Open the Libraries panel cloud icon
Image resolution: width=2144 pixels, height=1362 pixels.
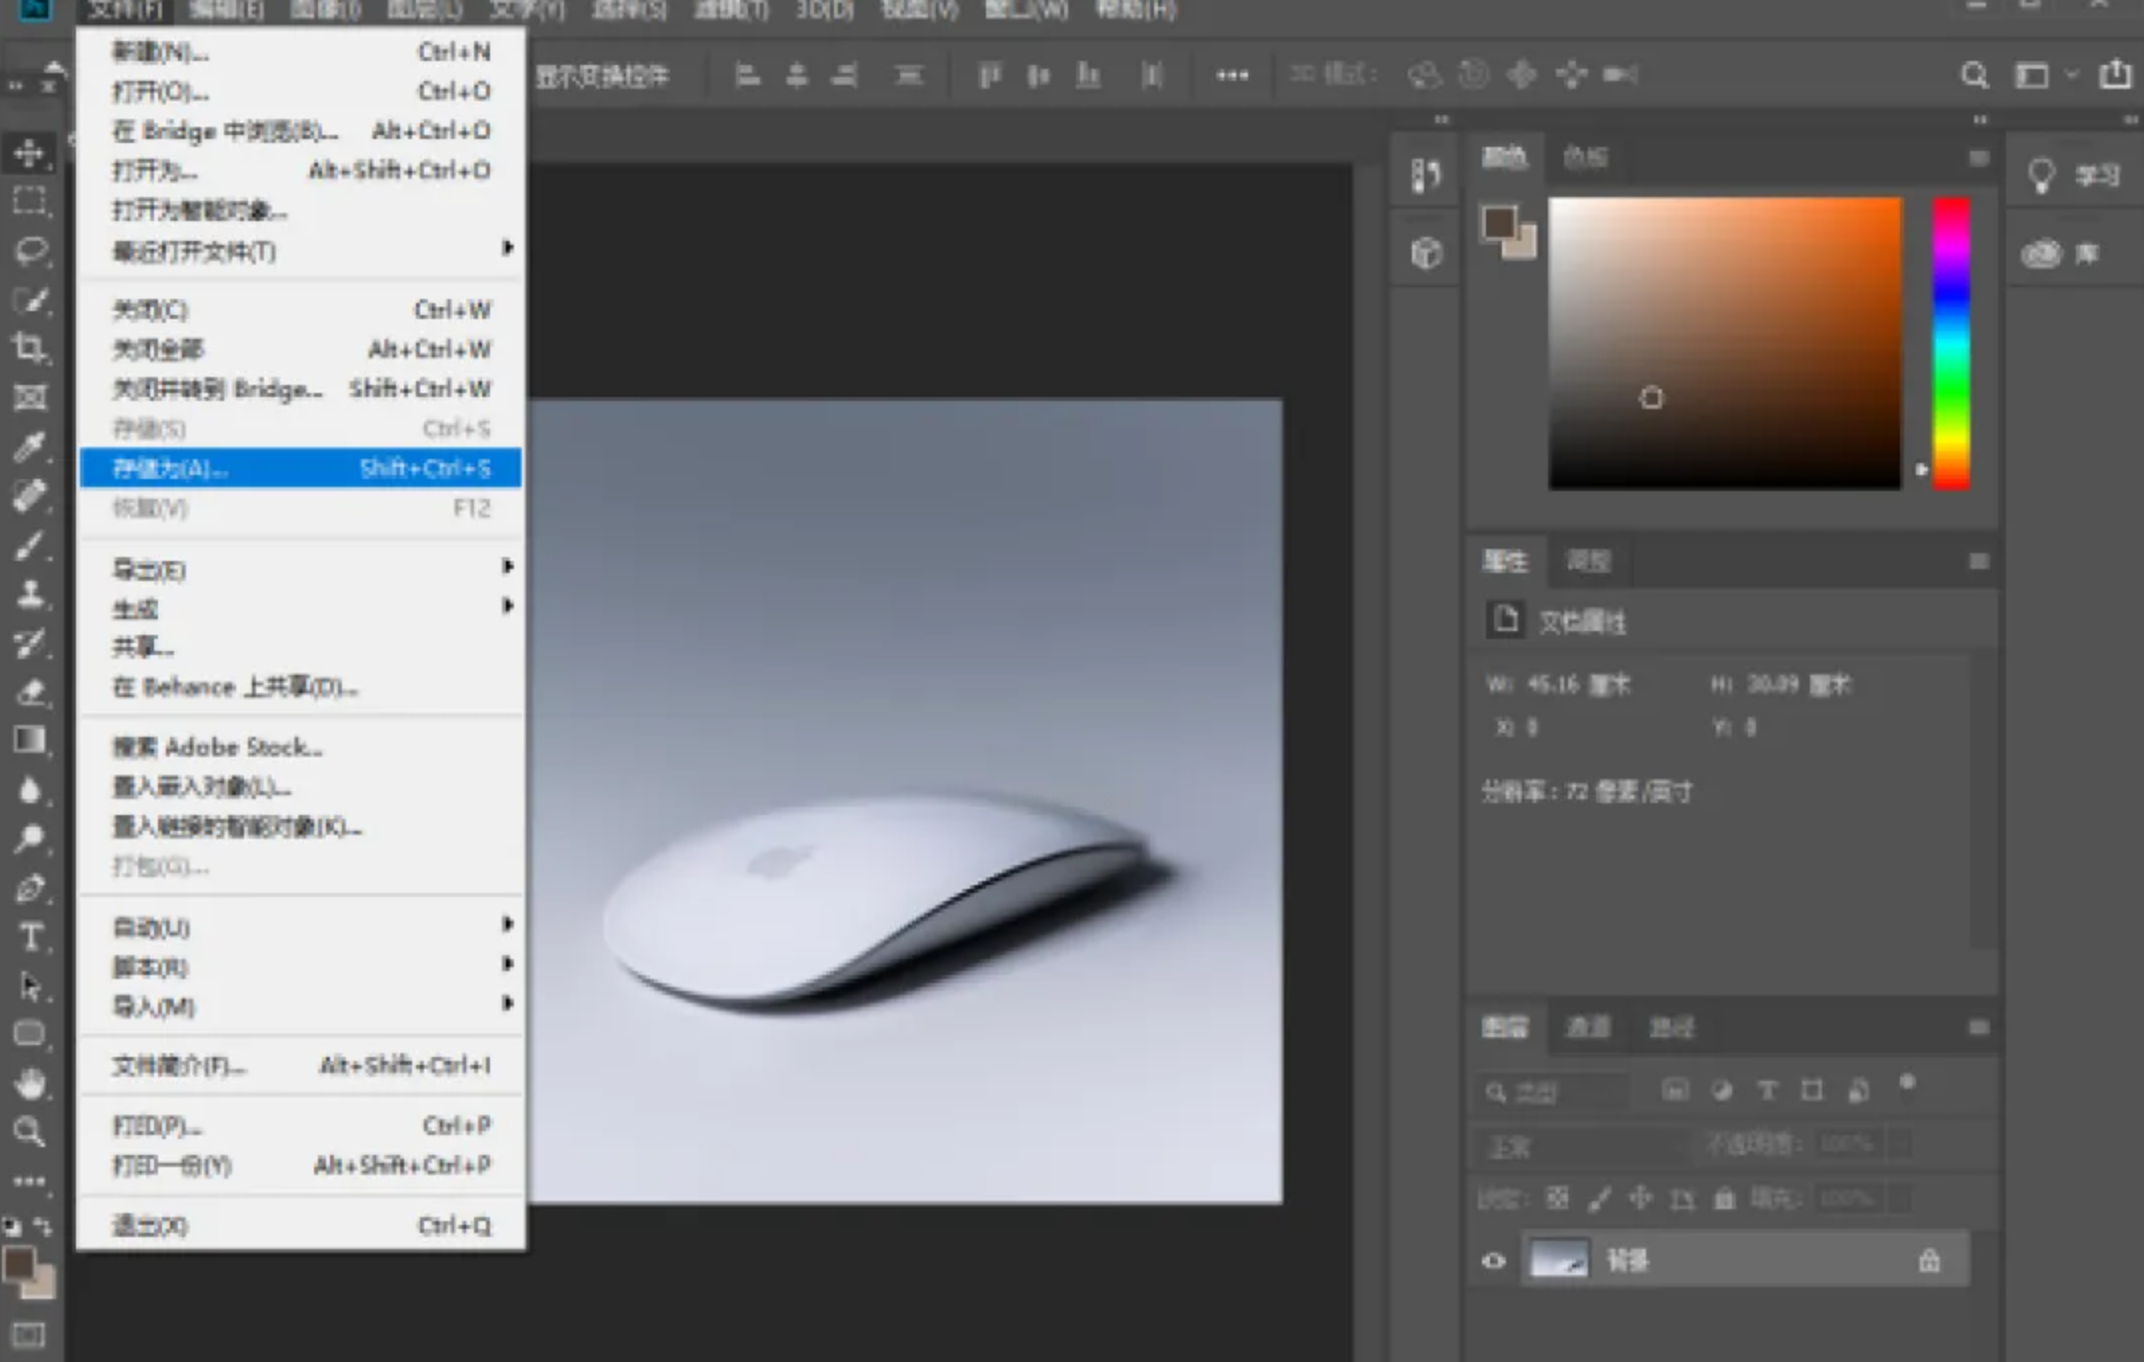coord(2041,254)
